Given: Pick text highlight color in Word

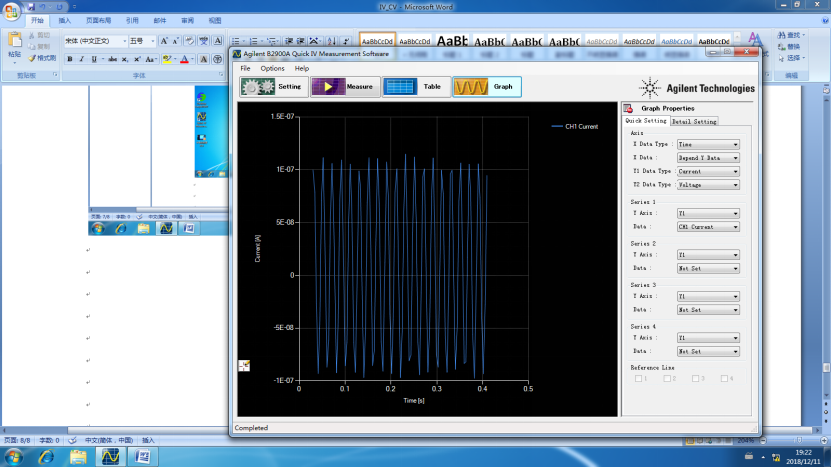Looking at the screenshot, I should [167, 59].
